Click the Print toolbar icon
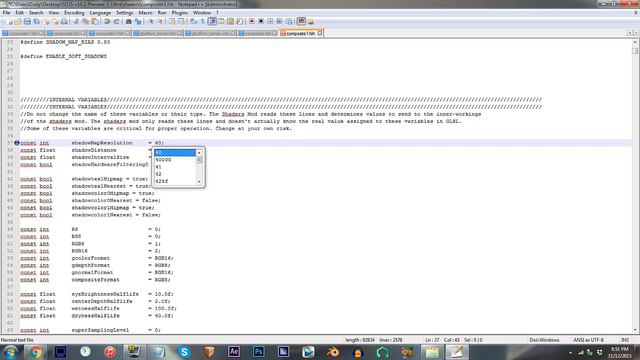The image size is (640, 360). [64, 21]
